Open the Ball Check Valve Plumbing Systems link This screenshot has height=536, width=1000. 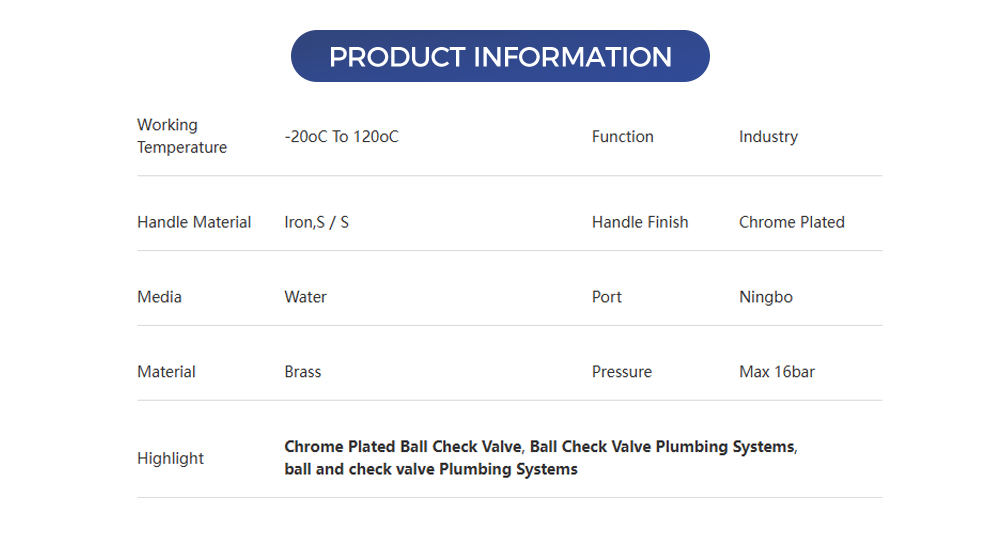point(662,447)
